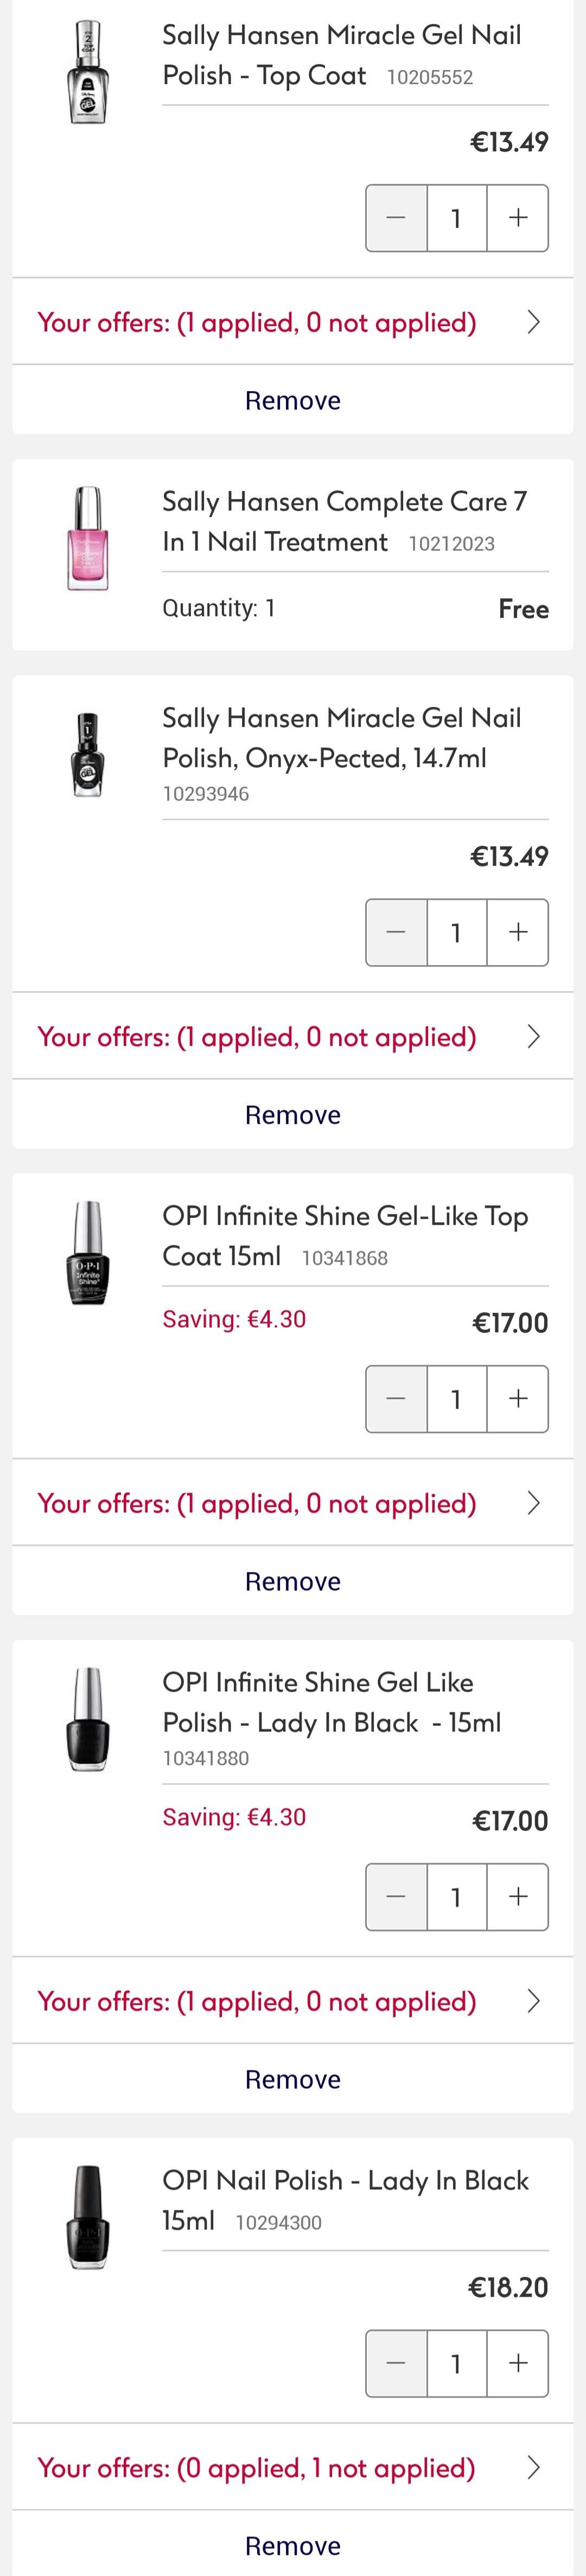
Task: Remove Sally Hansen Top Coat from basket
Action: pos(292,400)
